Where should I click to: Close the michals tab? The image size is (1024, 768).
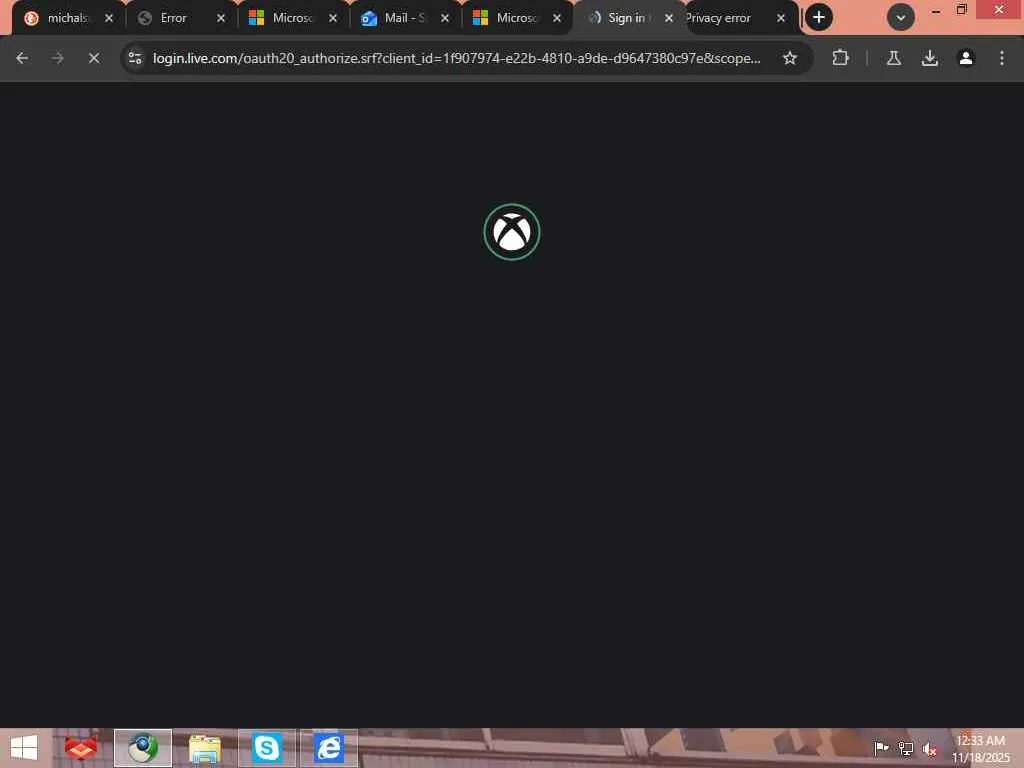click(x=108, y=18)
